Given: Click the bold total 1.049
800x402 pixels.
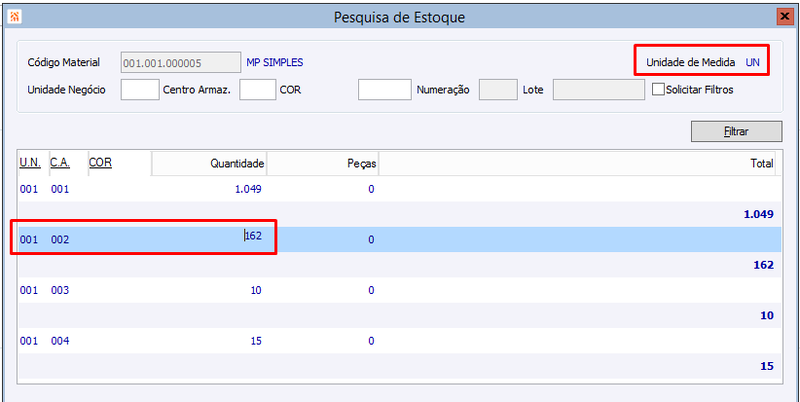Looking at the screenshot, I should 759,214.
